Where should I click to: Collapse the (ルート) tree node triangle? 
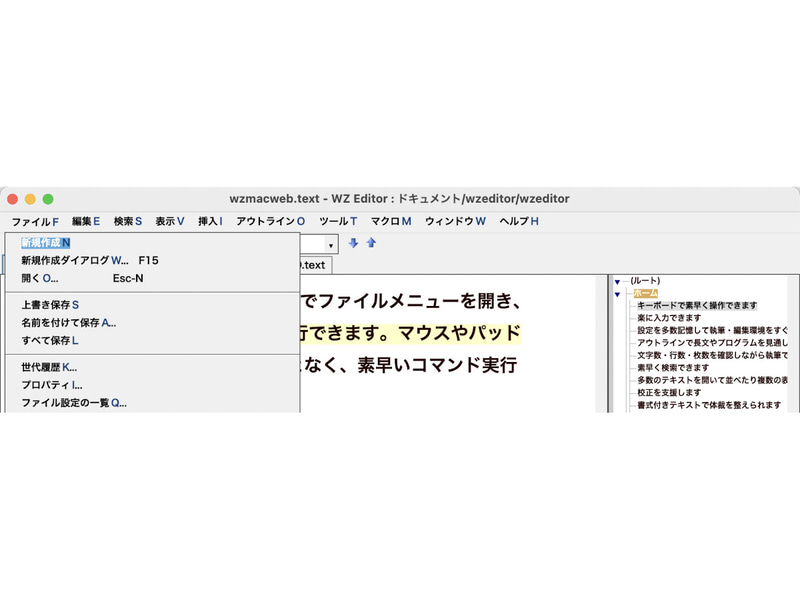(x=617, y=282)
